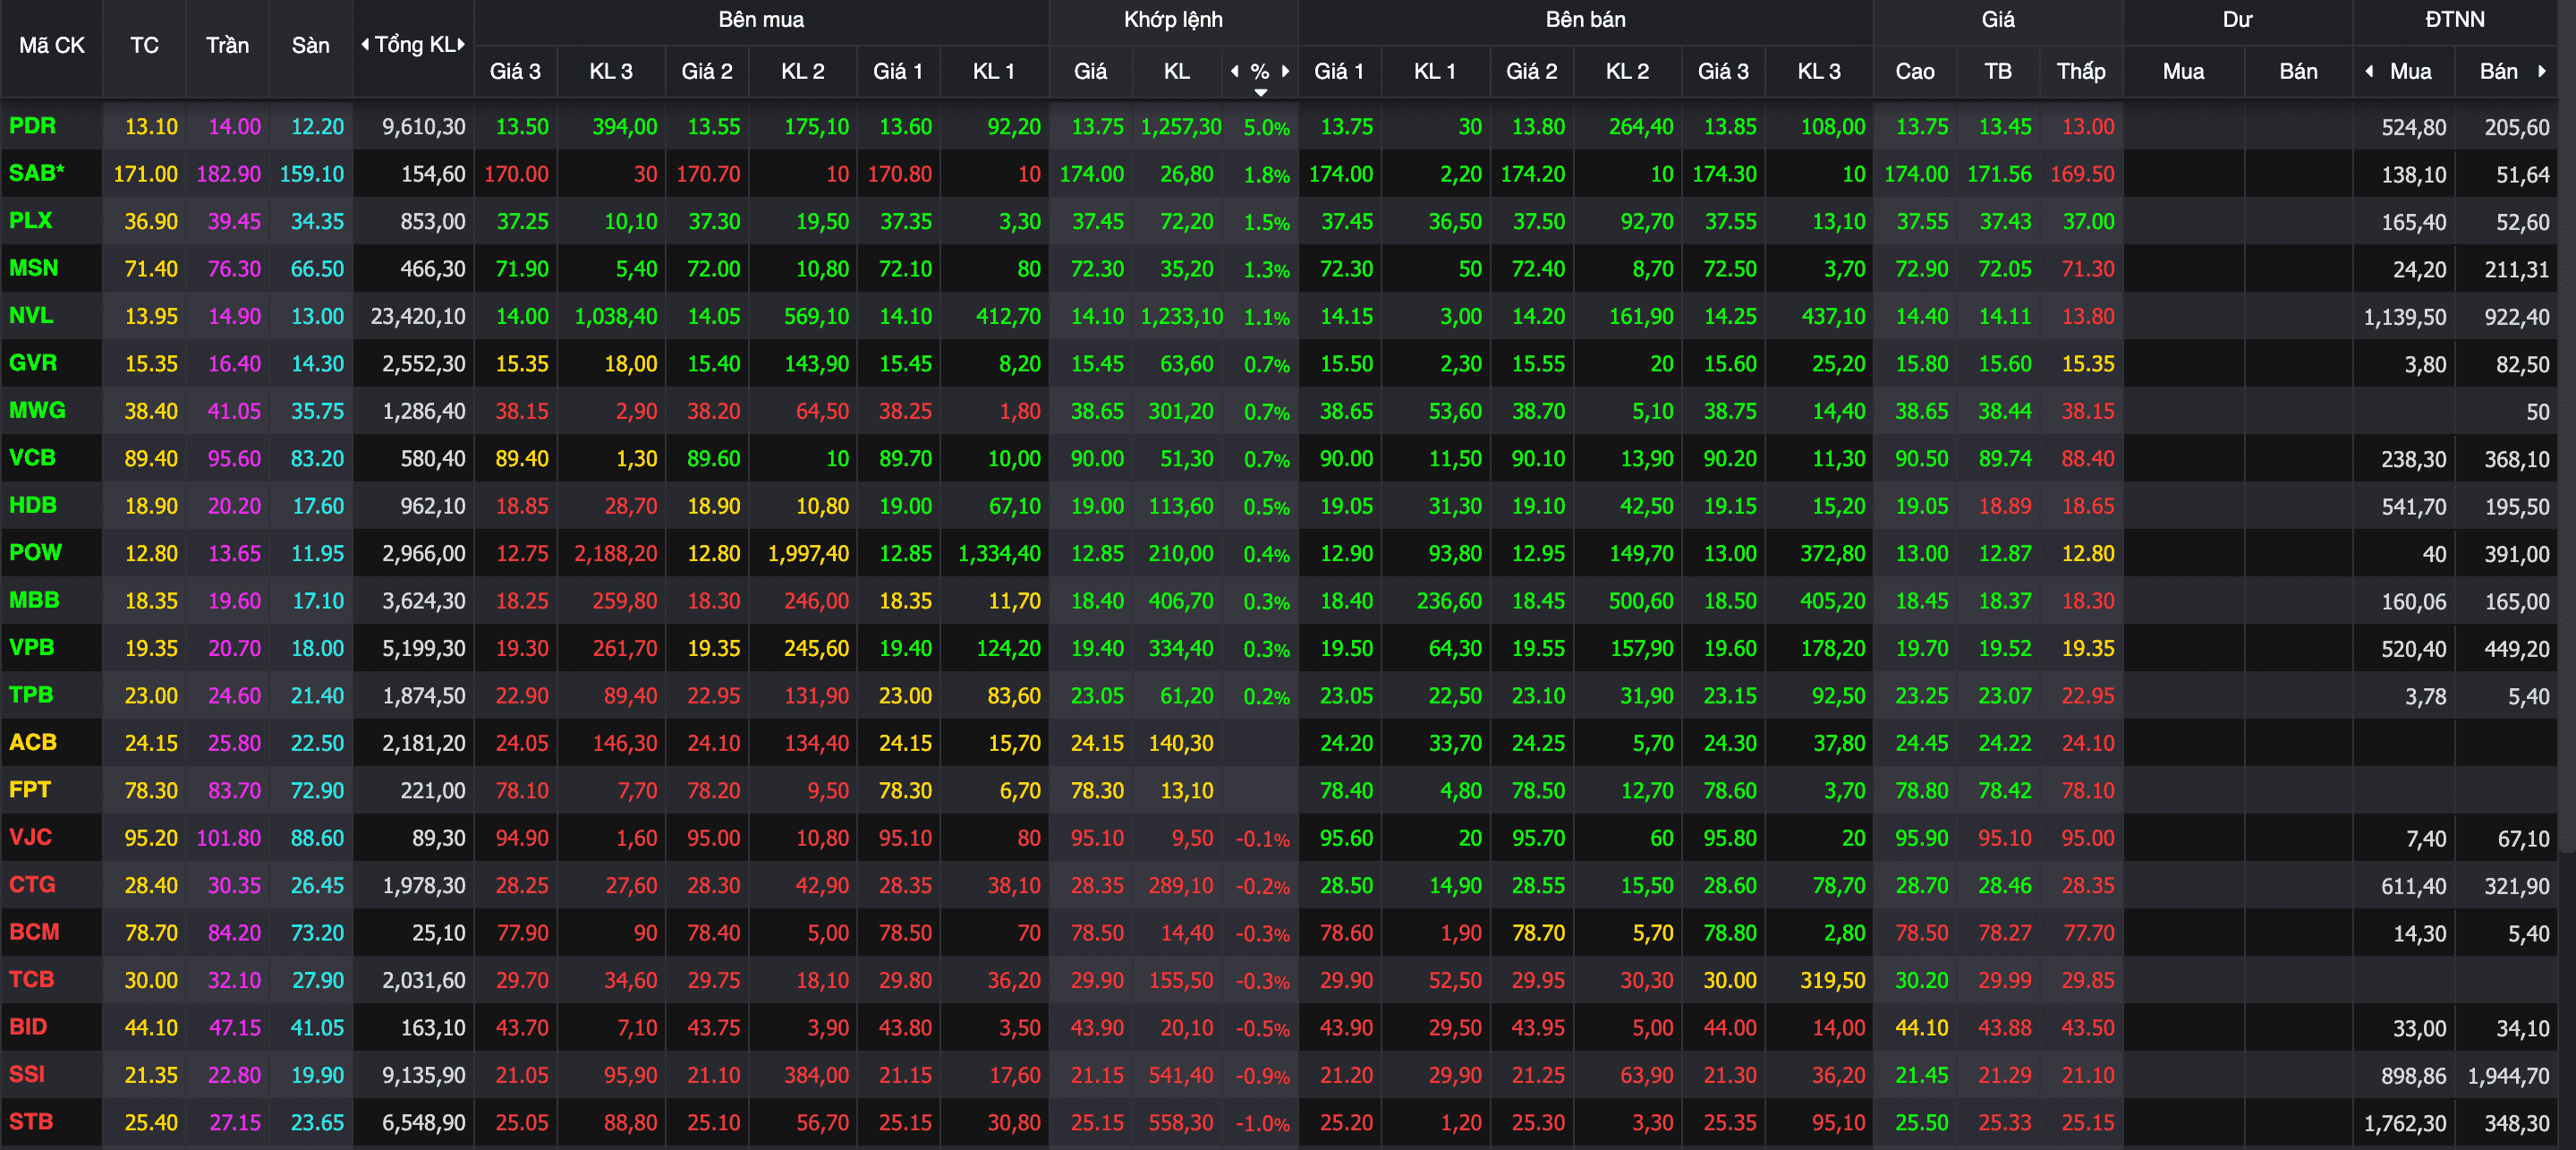Open the PLX stock symbol
Image resolution: width=2576 pixels, height=1150 pixels.
(x=30, y=220)
